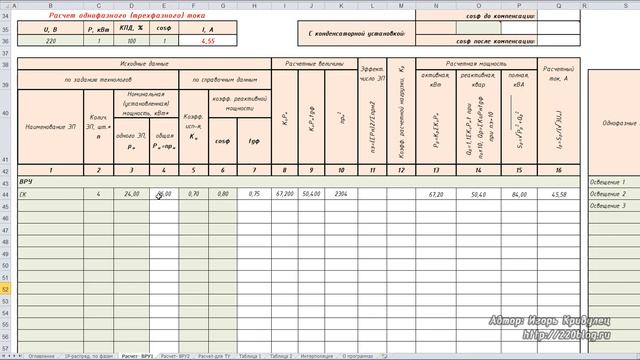Select row header 36
The height and width of the screenshot is (360, 640).
point(5,41)
